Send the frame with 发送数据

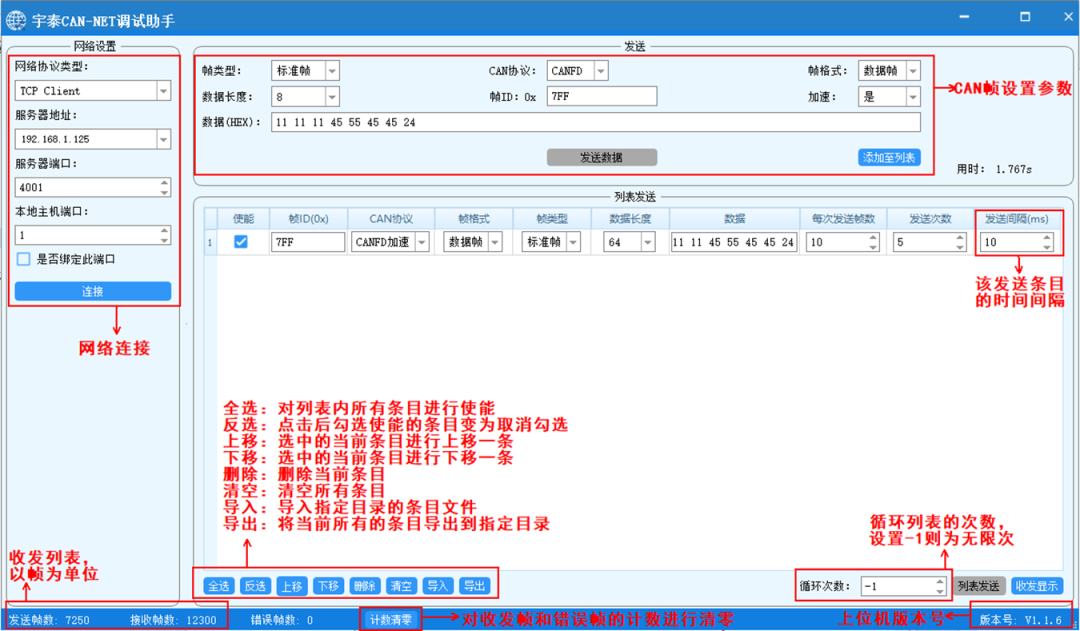click(x=601, y=157)
